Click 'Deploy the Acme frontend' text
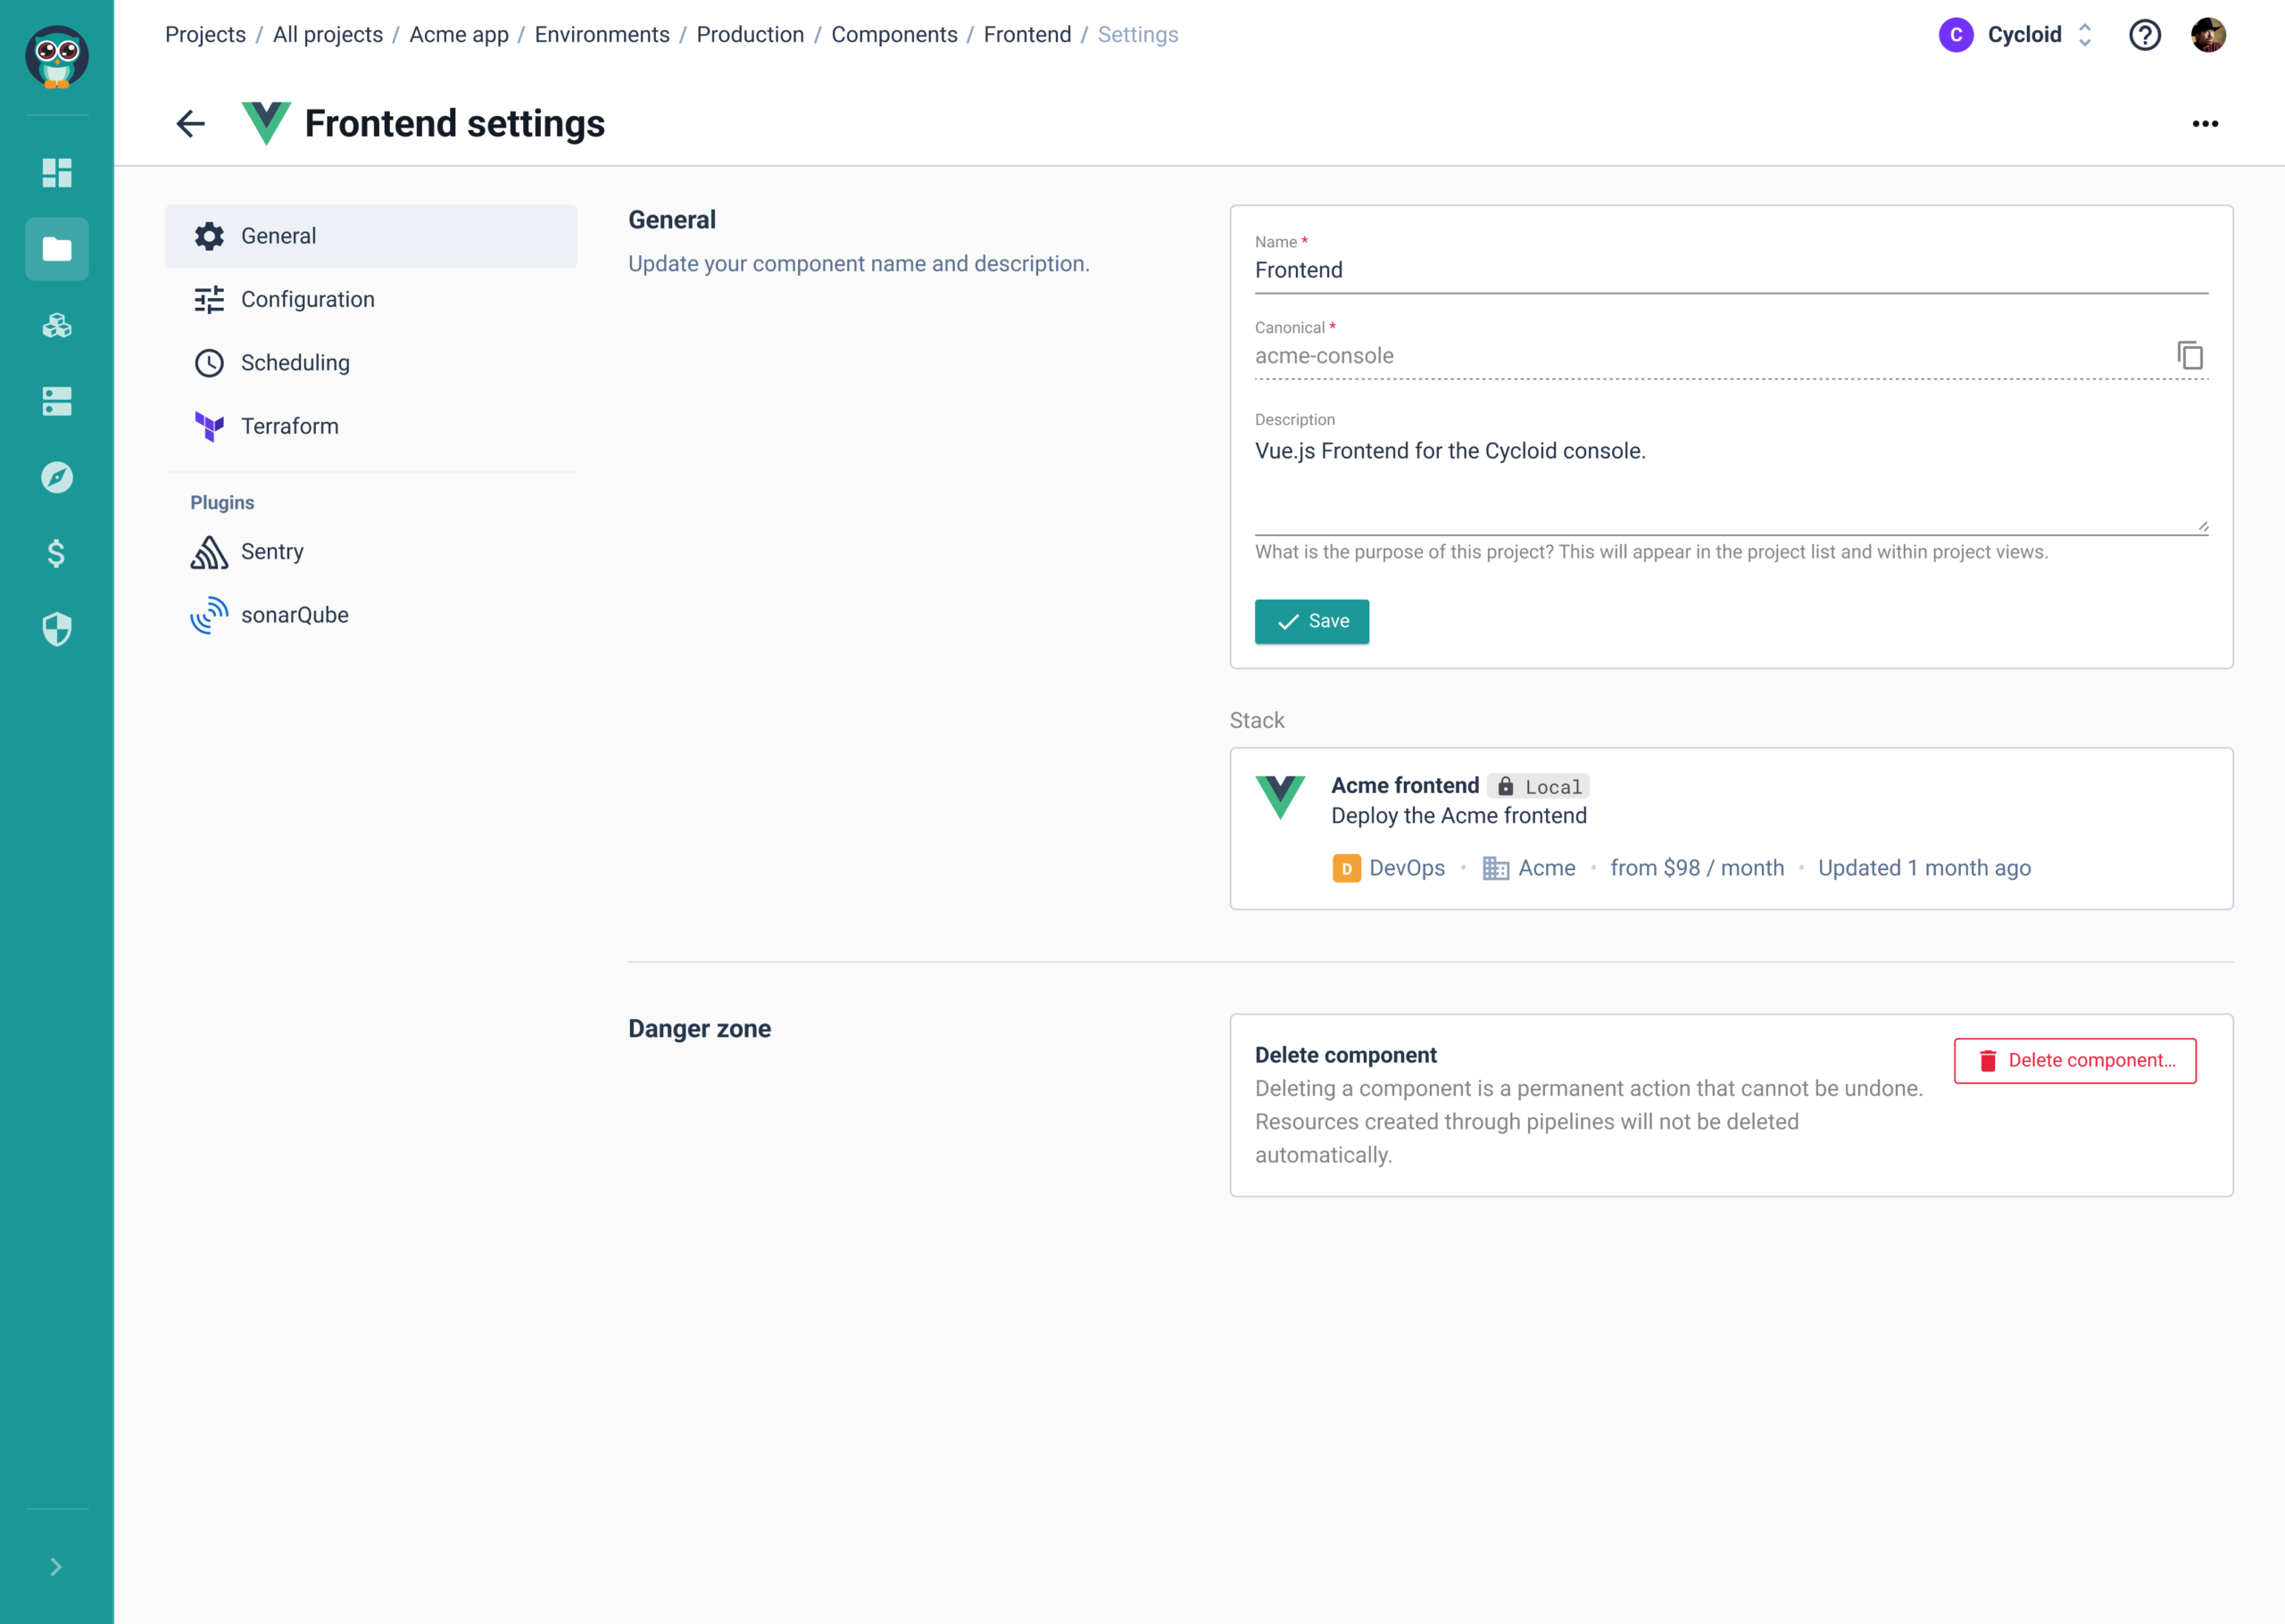This screenshot has width=2285, height=1624. click(1459, 816)
